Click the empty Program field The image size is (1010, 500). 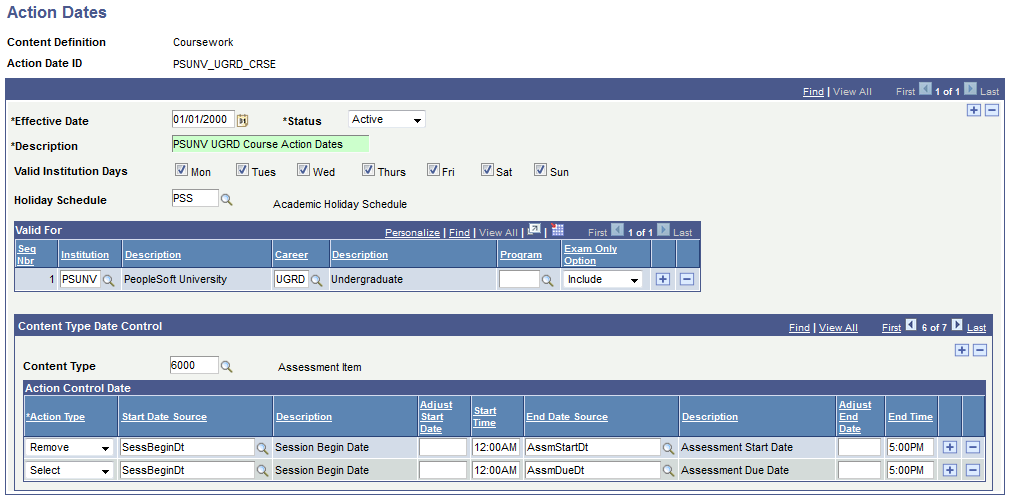click(519, 280)
